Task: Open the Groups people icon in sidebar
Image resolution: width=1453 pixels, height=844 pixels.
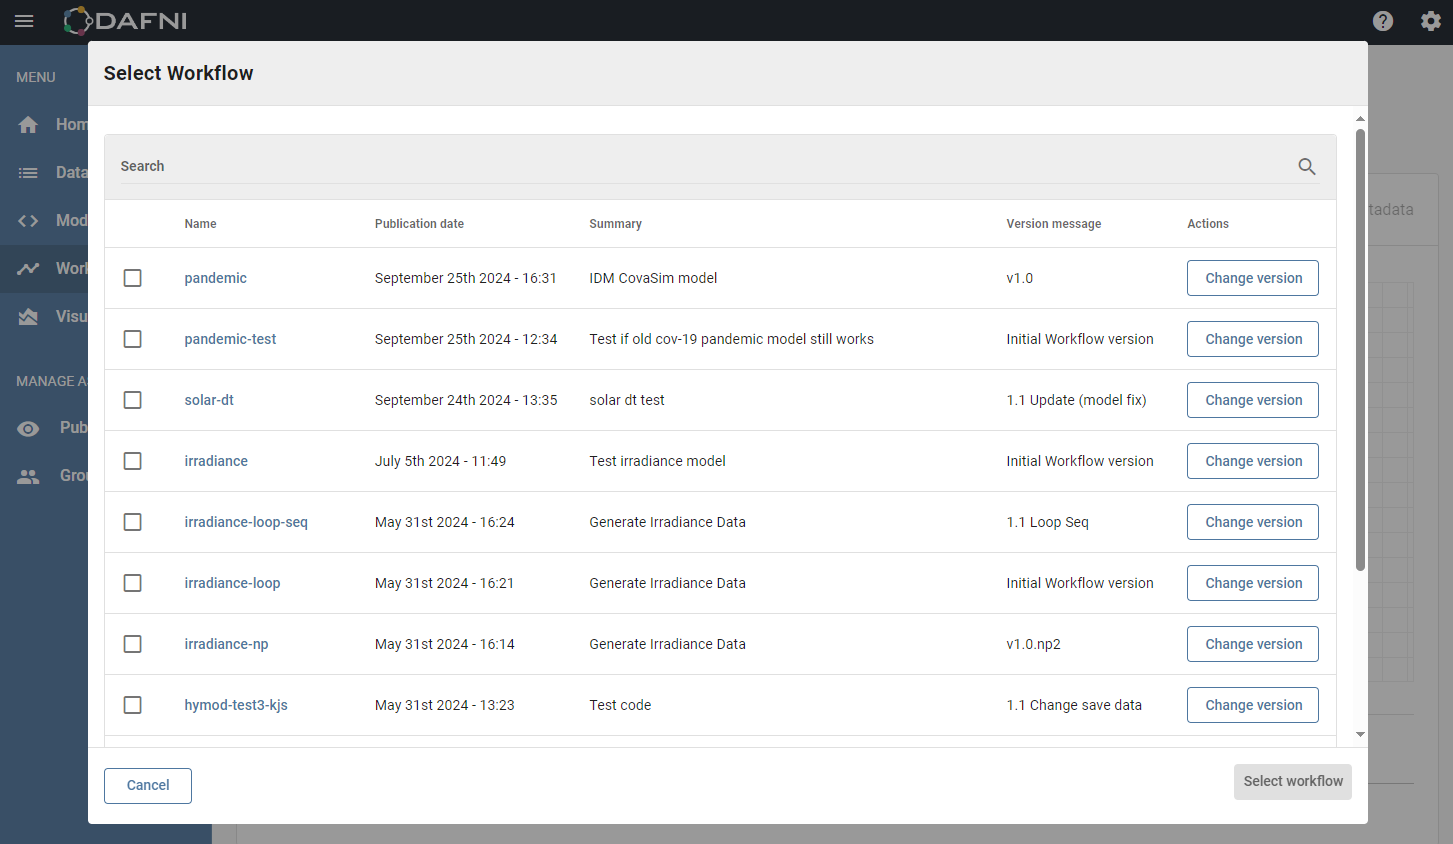Action: point(28,475)
